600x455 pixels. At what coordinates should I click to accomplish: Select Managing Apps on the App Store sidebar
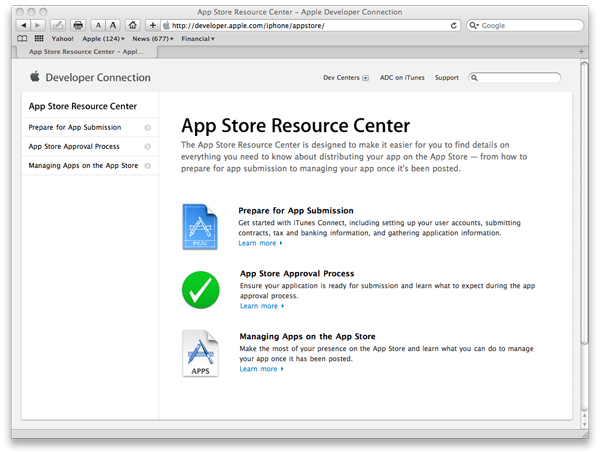click(90, 166)
